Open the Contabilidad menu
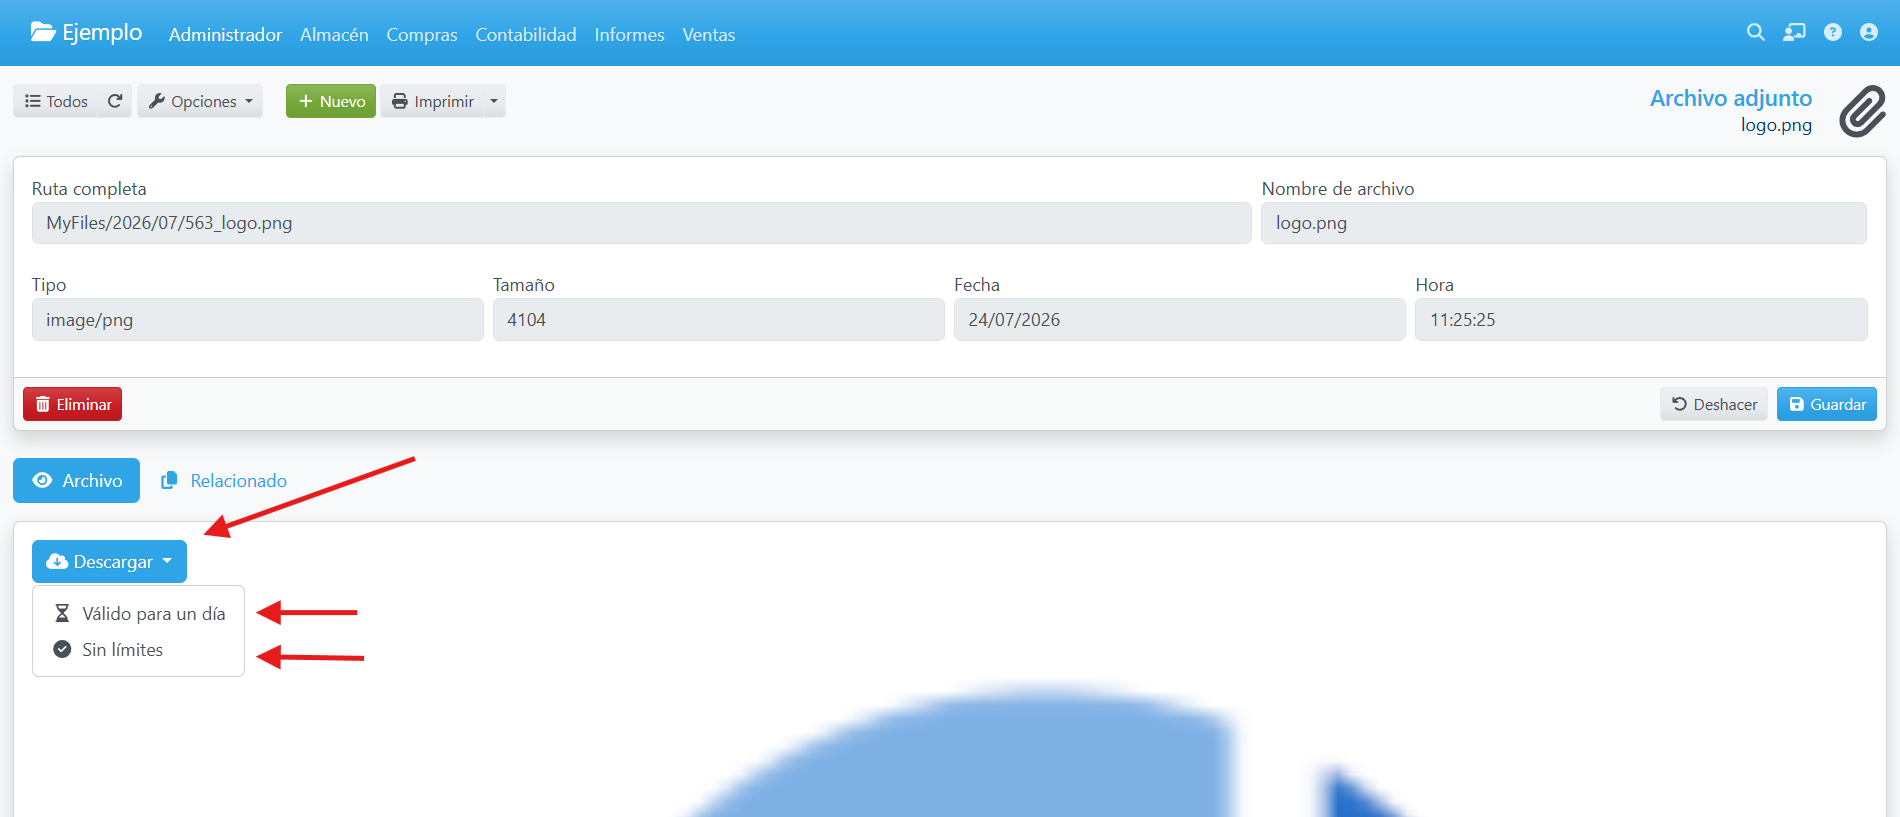 point(526,35)
